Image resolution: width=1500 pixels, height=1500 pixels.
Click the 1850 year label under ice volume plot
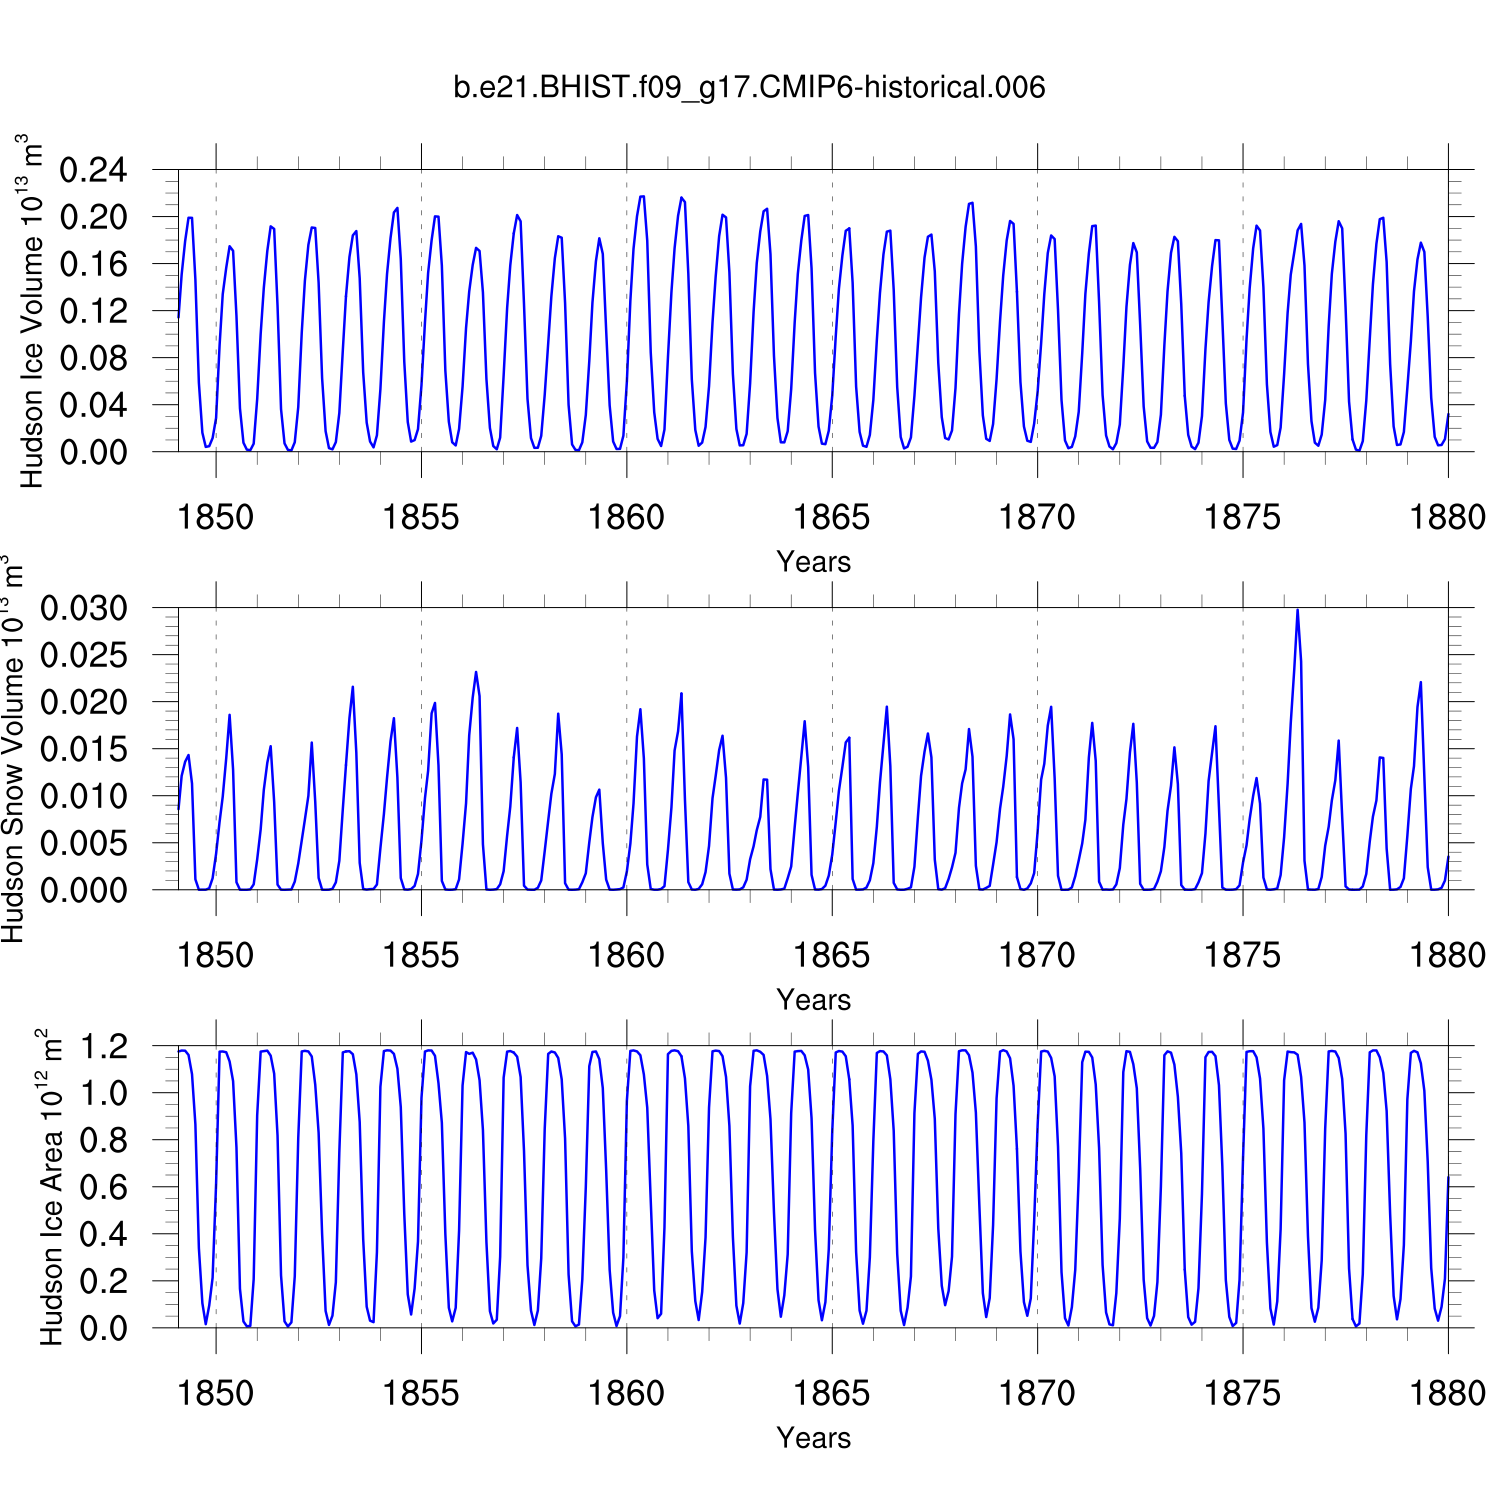click(215, 518)
